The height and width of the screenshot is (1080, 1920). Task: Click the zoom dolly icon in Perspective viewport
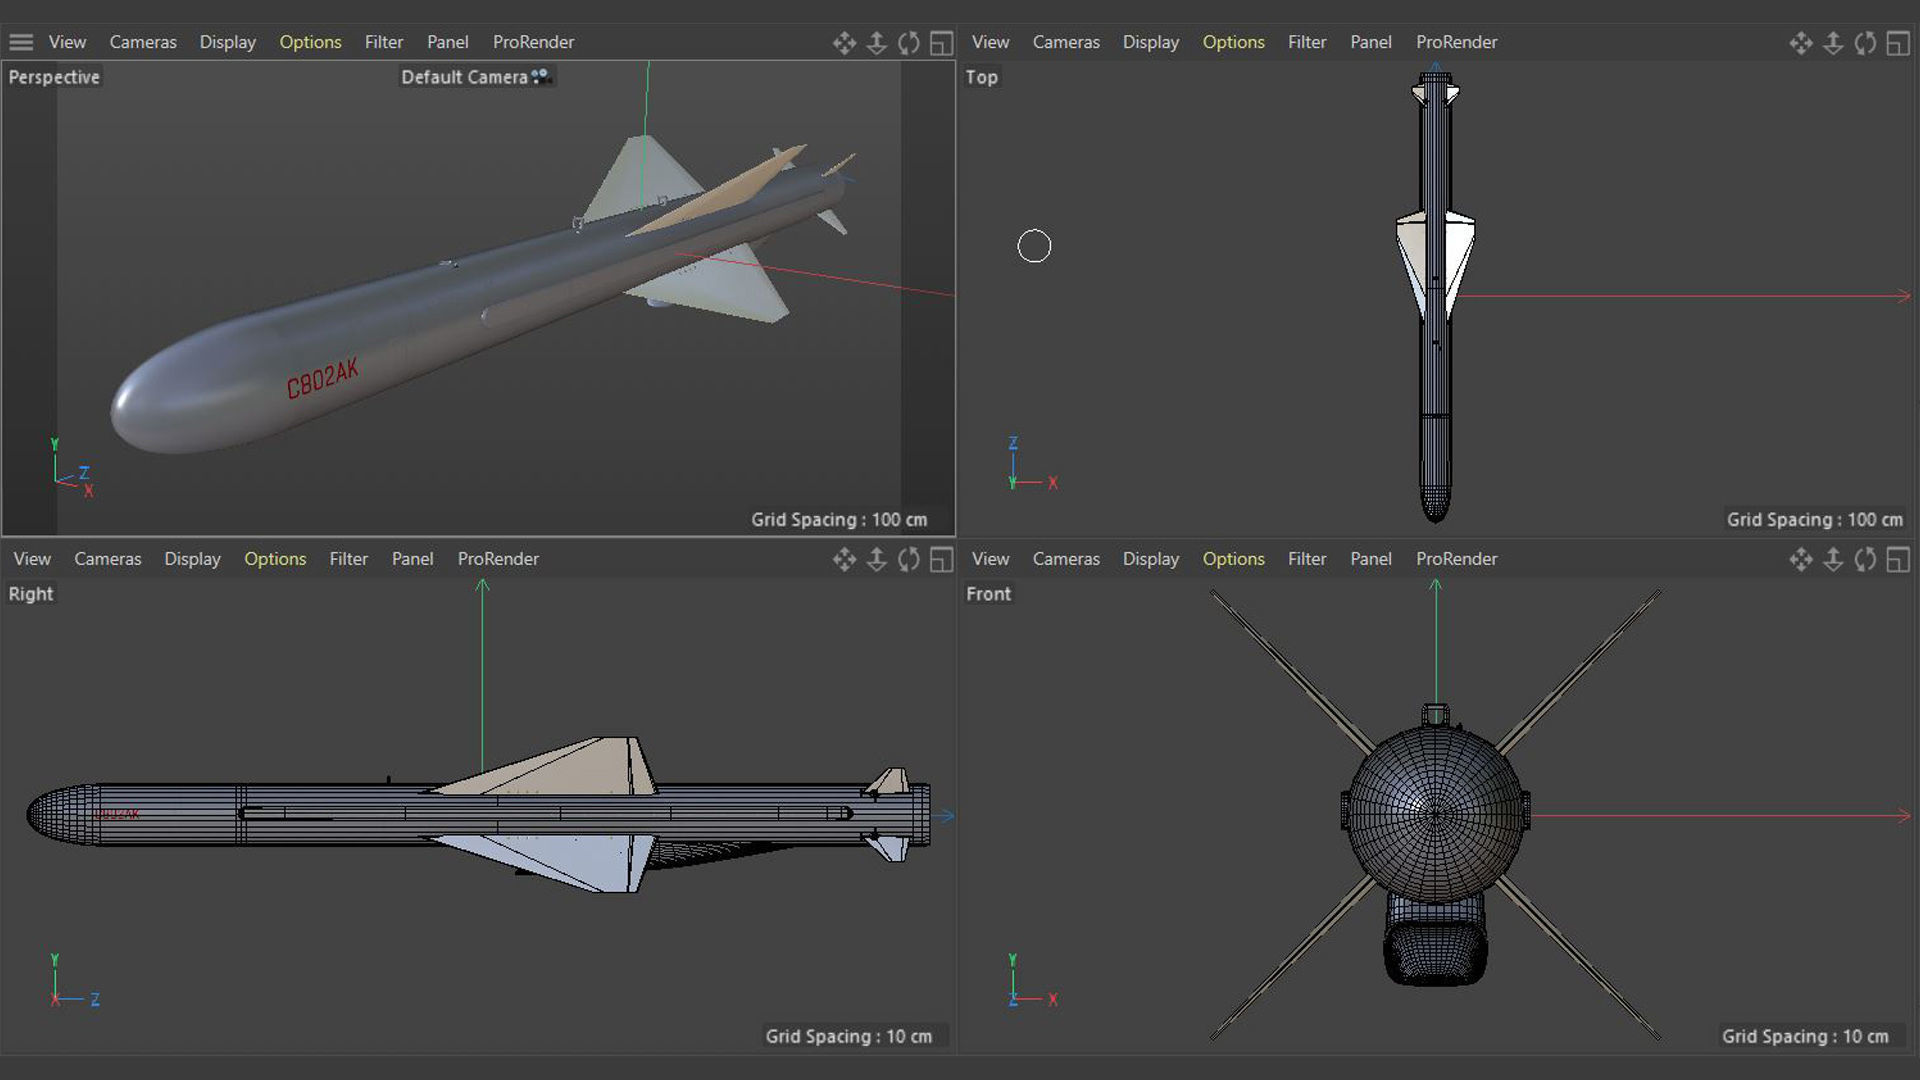point(876,43)
